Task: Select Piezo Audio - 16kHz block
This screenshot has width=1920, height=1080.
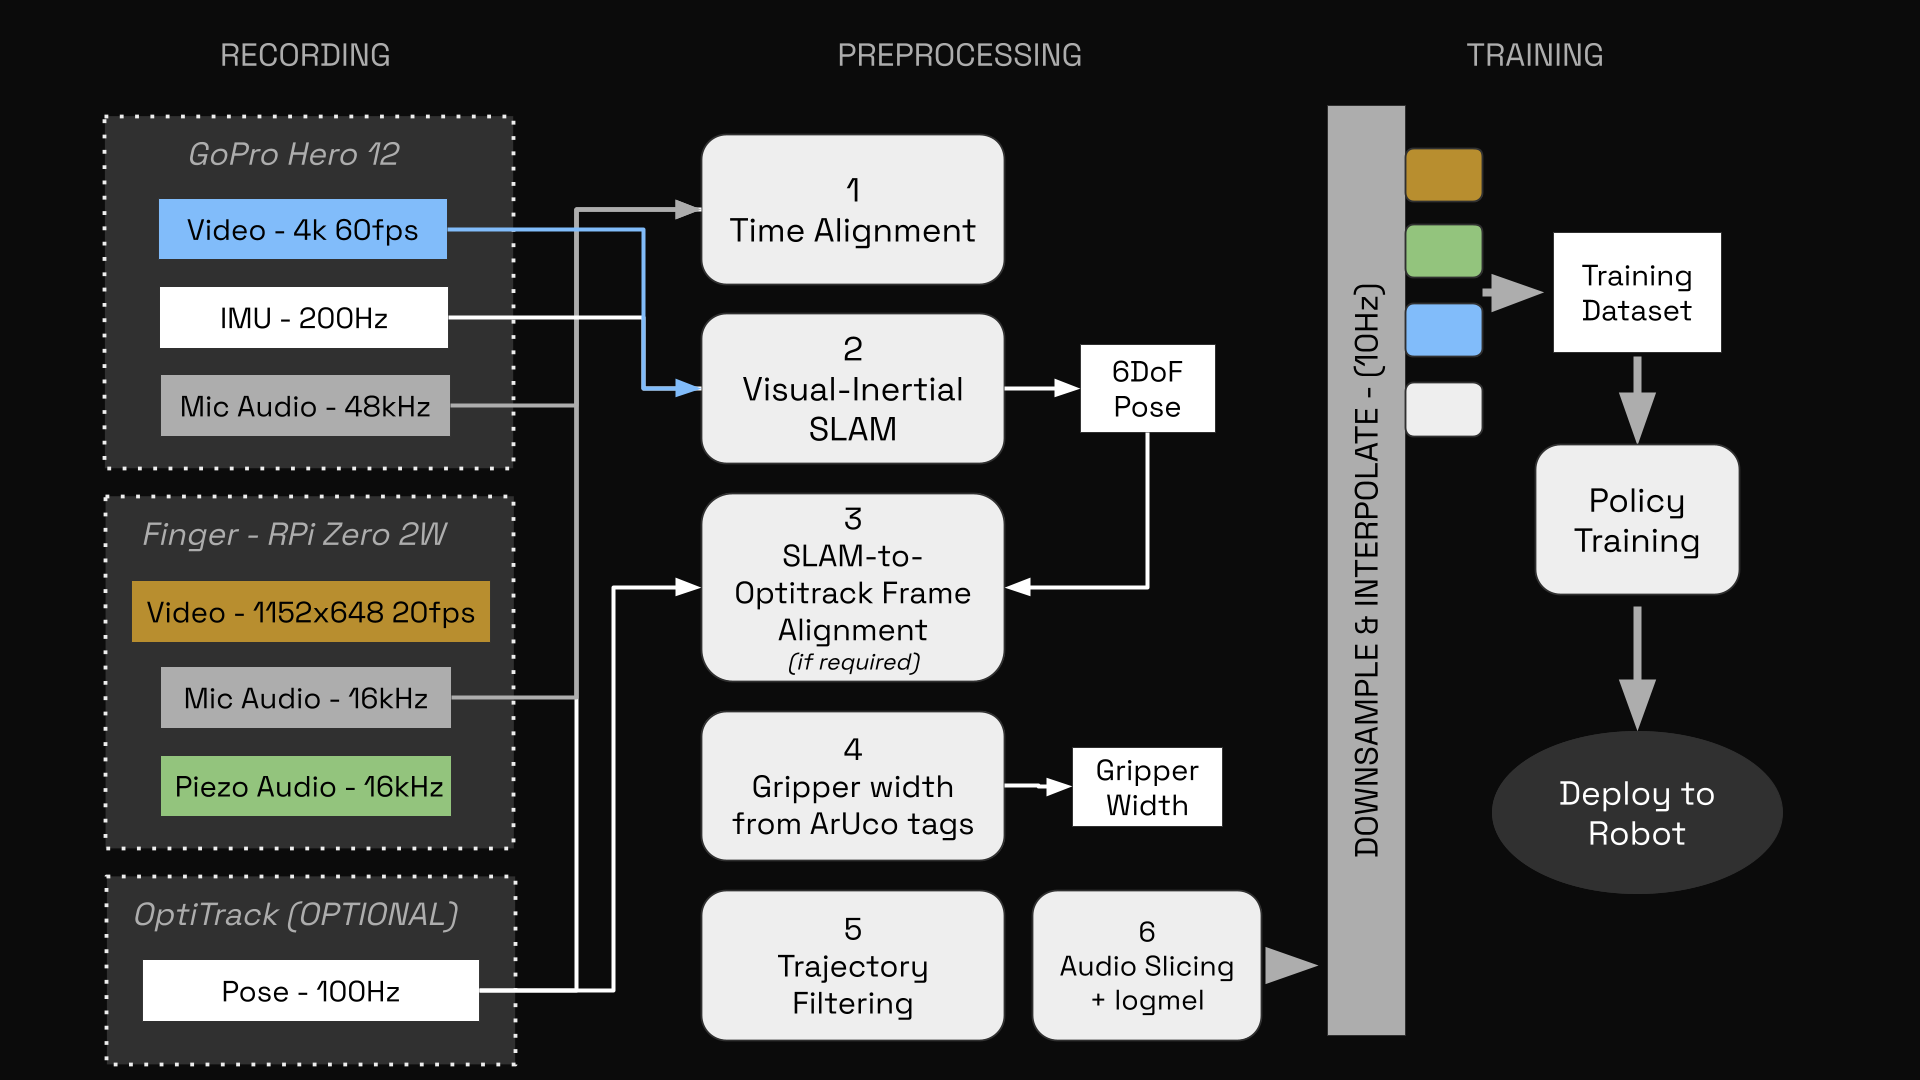Action: 306,786
